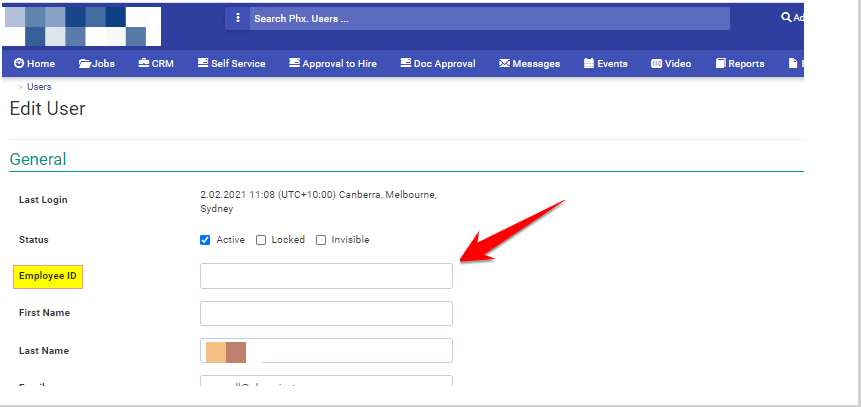Screen dimensions: 861x407
Task: Click the Self Service icon
Action: [x=203, y=63]
